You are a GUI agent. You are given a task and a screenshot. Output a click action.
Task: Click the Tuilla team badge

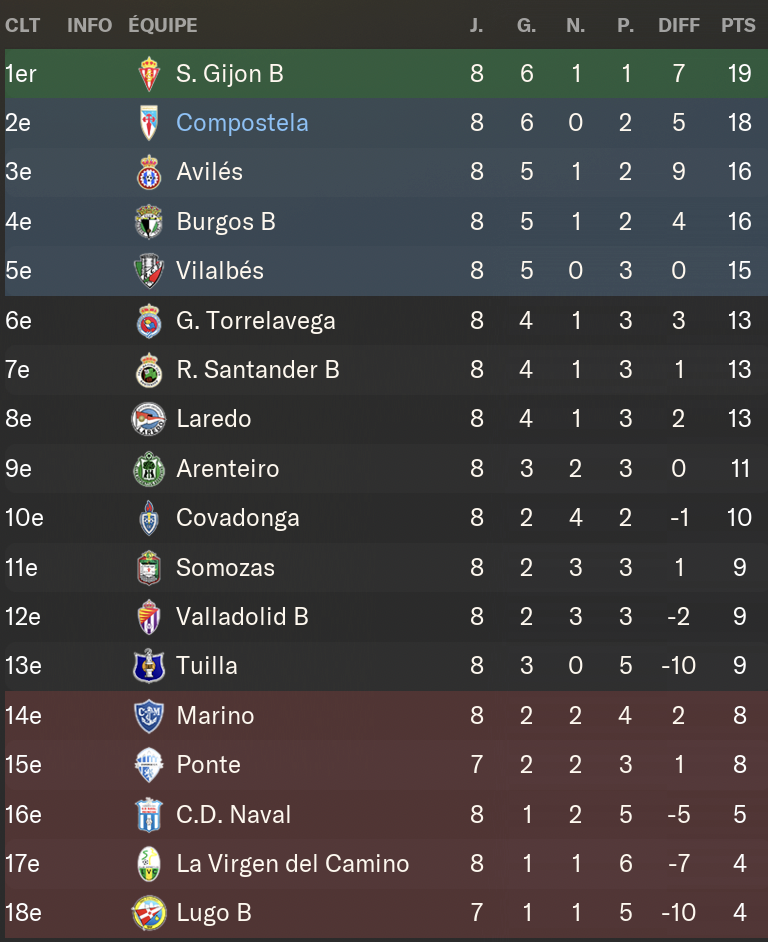pyautogui.click(x=149, y=666)
